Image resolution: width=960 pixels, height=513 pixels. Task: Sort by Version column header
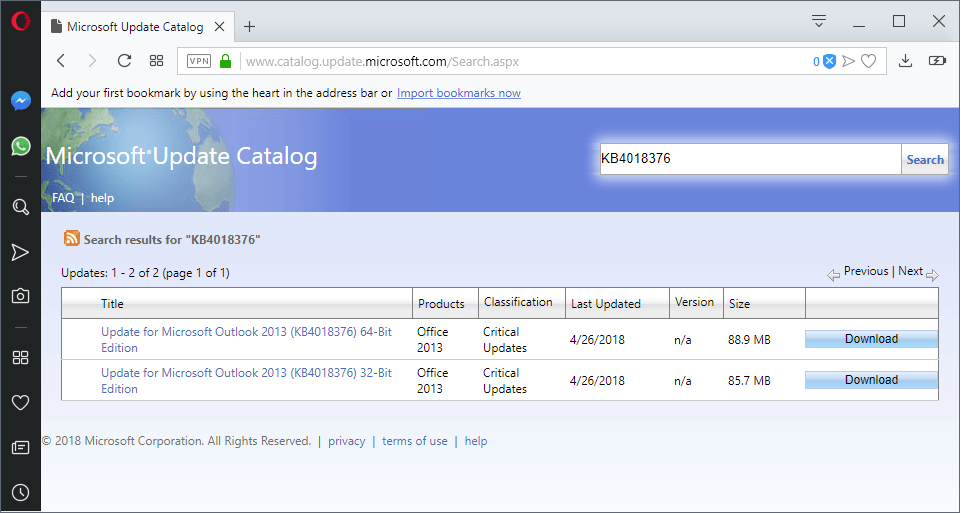[694, 302]
